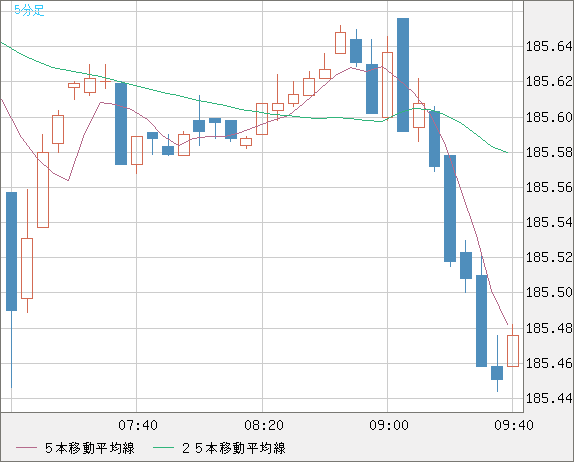Viewport: 574px width, 462px height.
Task: Click the 09:40 time axis label
Action: tap(514, 425)
